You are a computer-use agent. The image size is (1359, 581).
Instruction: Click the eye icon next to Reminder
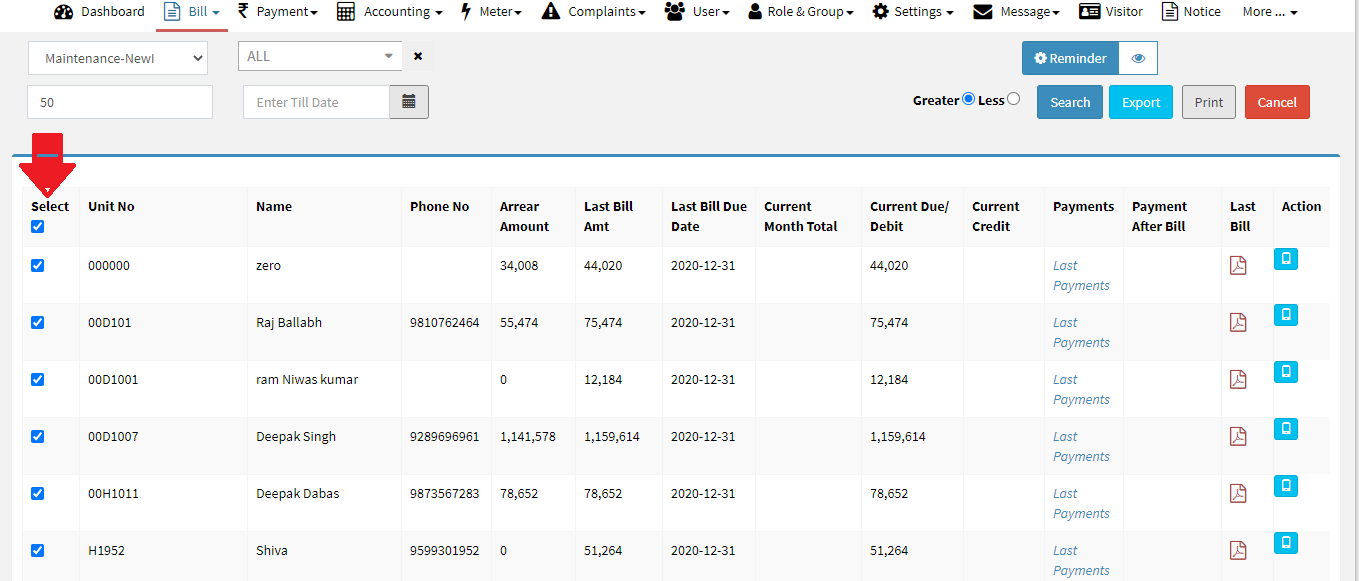tap(1137, 58)
